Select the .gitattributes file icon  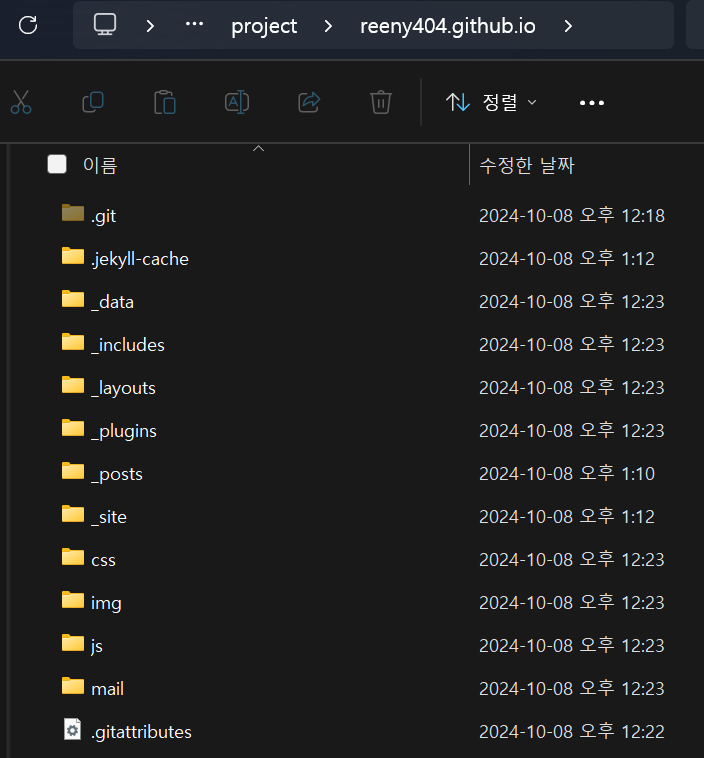(x=73, y=729)
